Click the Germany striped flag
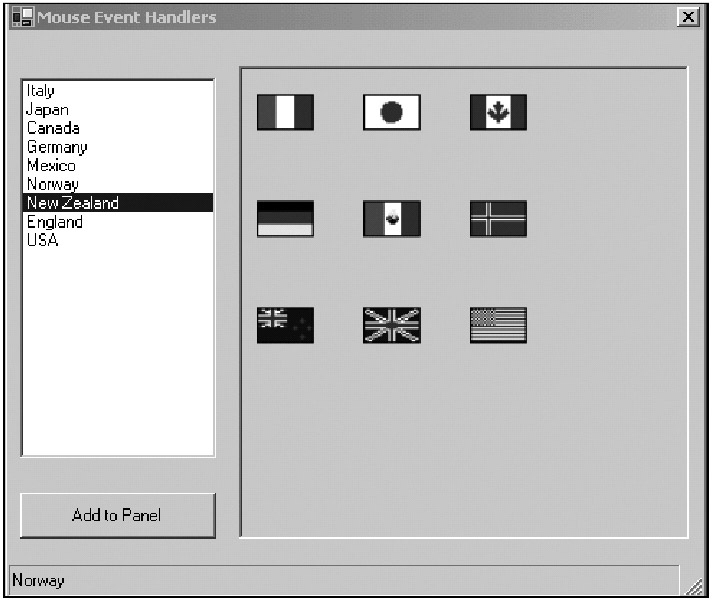This screenshot has height=601, width=712. [x=285, y=219]
